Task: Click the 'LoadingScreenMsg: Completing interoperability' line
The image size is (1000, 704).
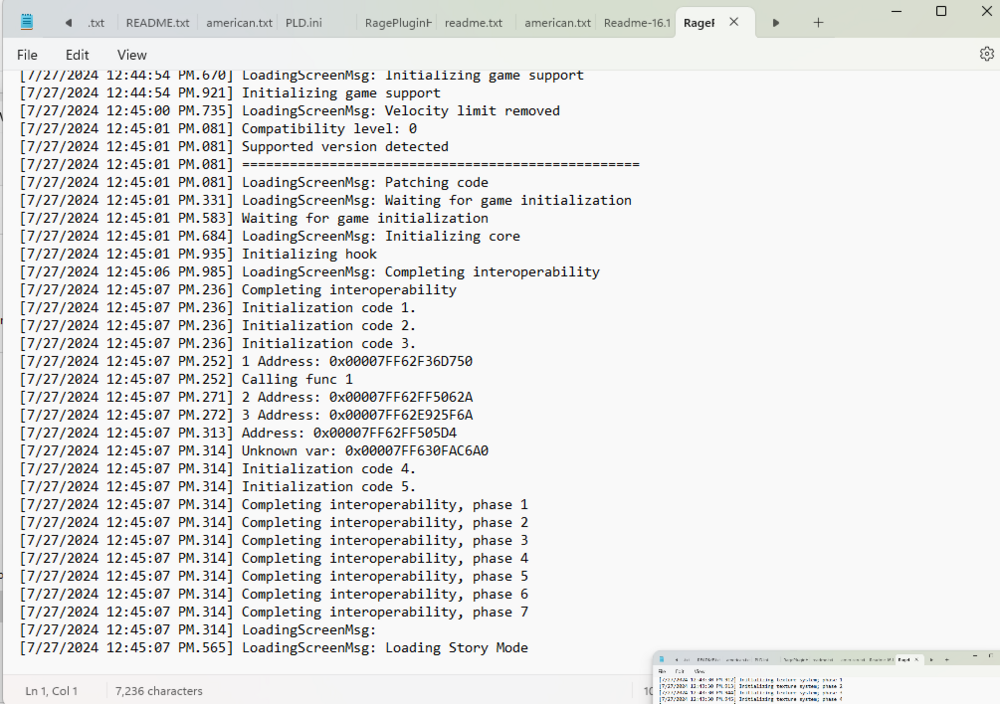Action: point(309,272)
